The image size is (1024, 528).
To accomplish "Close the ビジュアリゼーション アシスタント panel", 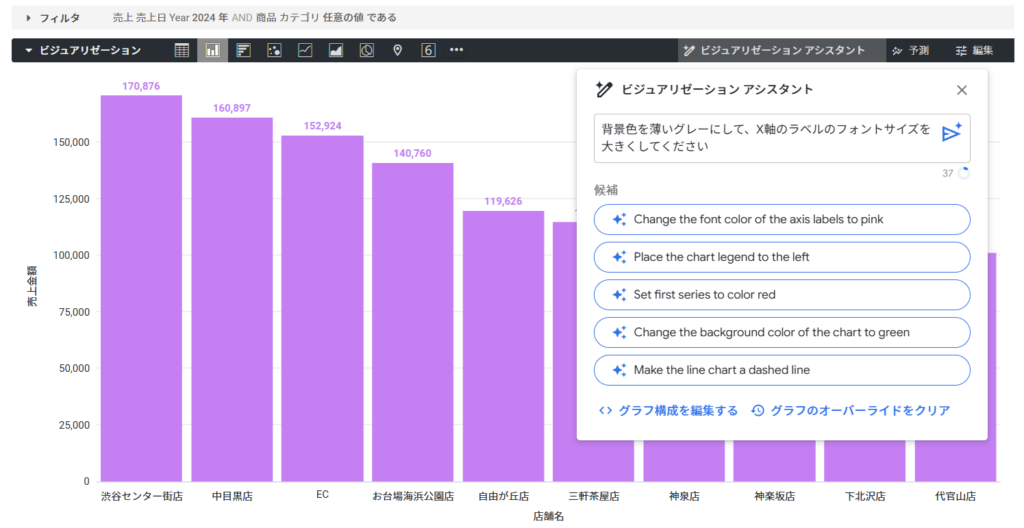I will pyautogui.click(x=962, y=90).
